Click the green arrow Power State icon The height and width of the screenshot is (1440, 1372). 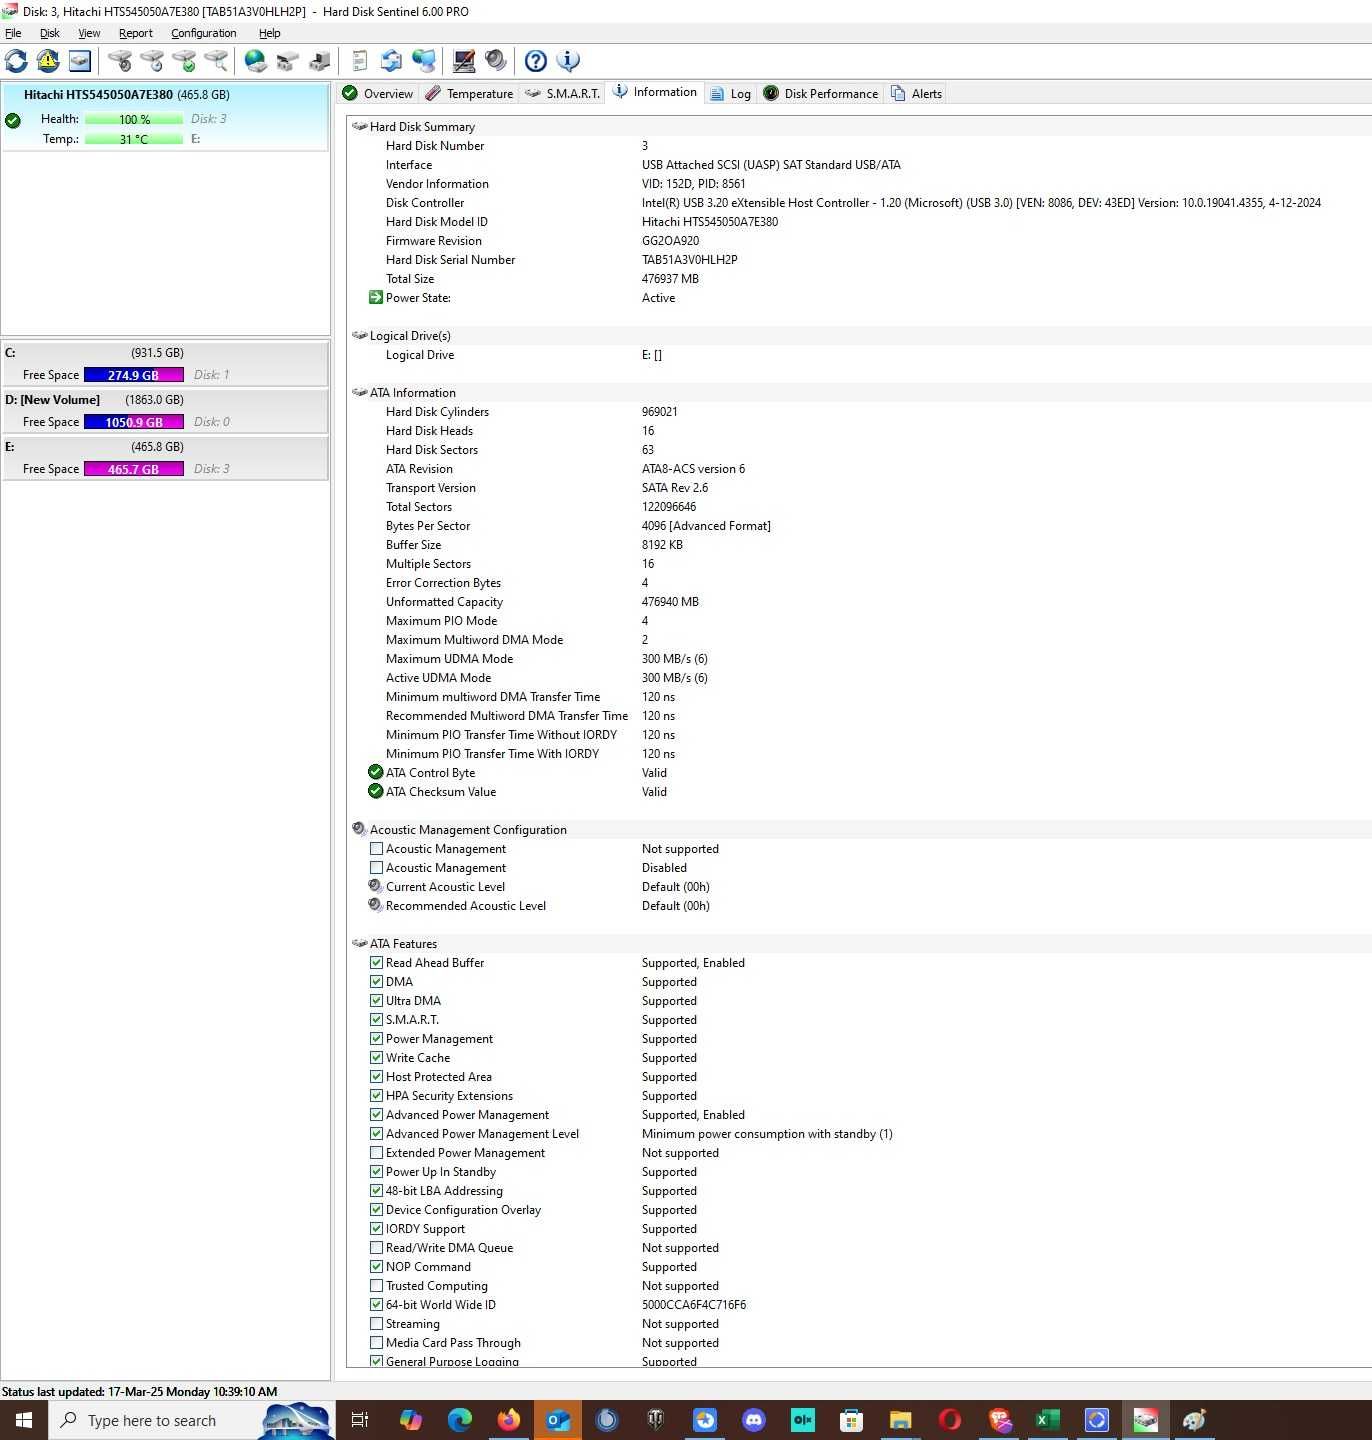pos(376,297)
